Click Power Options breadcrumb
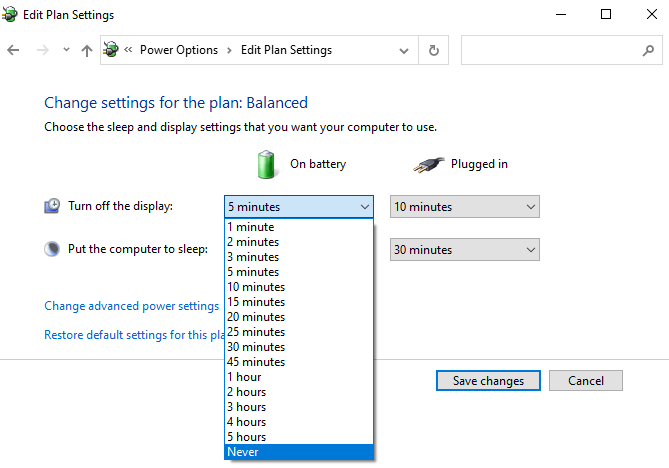 click(x=180, y=50)
